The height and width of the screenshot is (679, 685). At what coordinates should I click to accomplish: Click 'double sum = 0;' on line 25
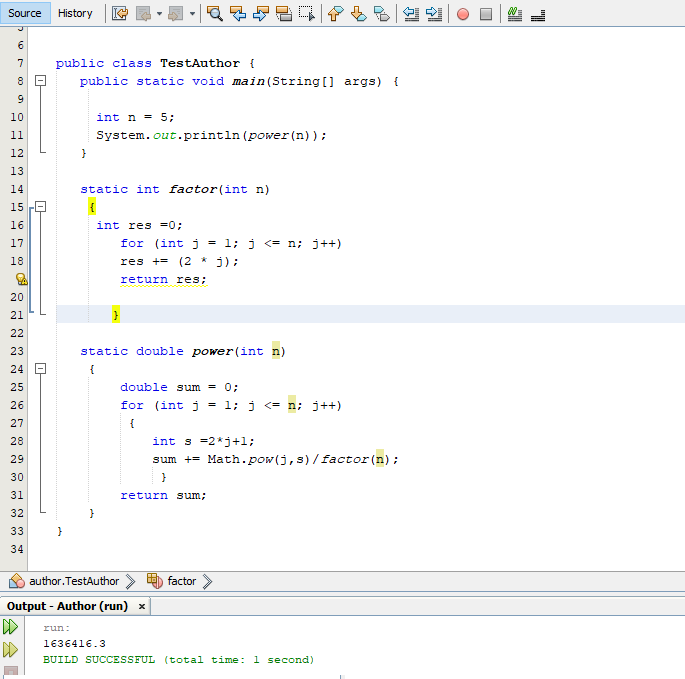[180, 387]
